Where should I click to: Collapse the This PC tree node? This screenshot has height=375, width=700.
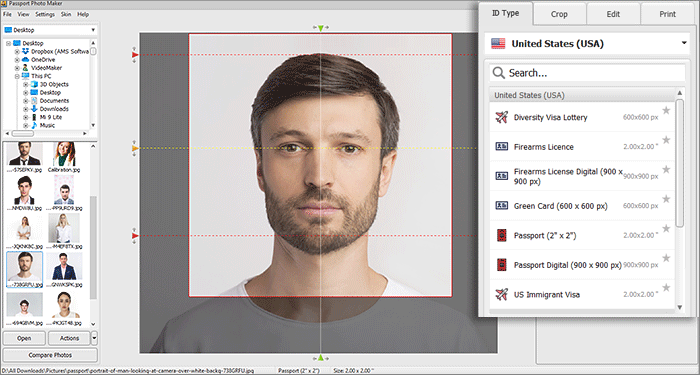17,76
